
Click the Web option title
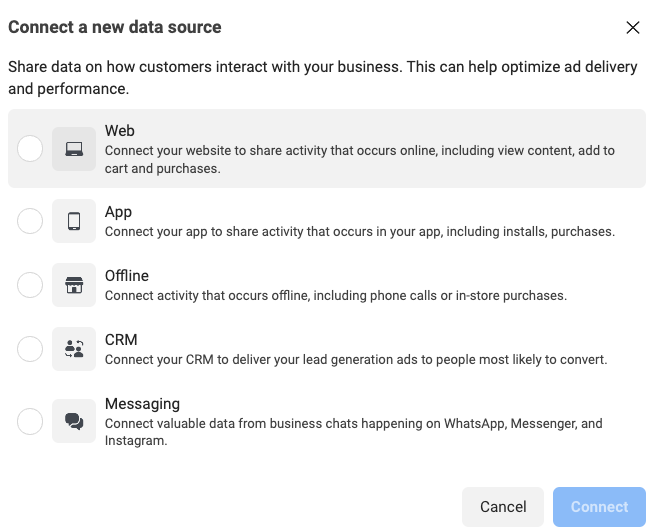[x=120, y=131]
